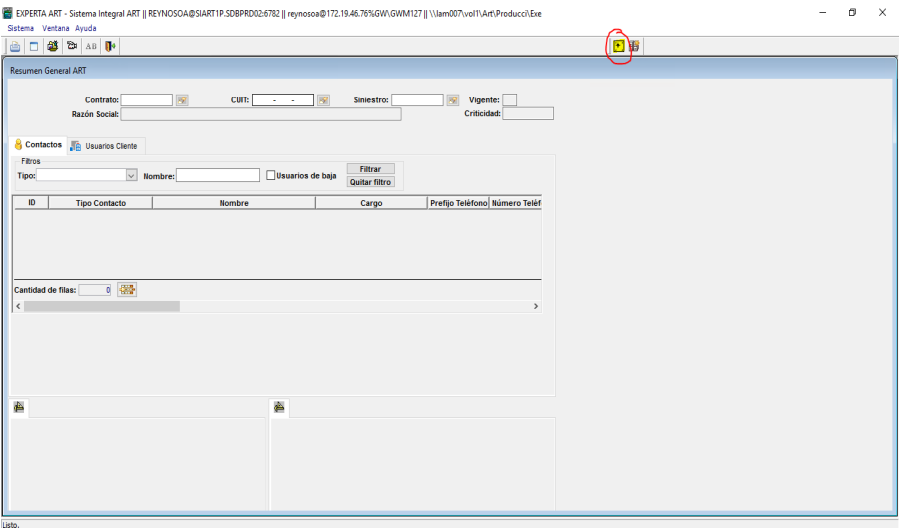The height and width of the screenshot is (531, 902).
Task: Click the printer icon in the toolbar
Action: pos(16,46)
